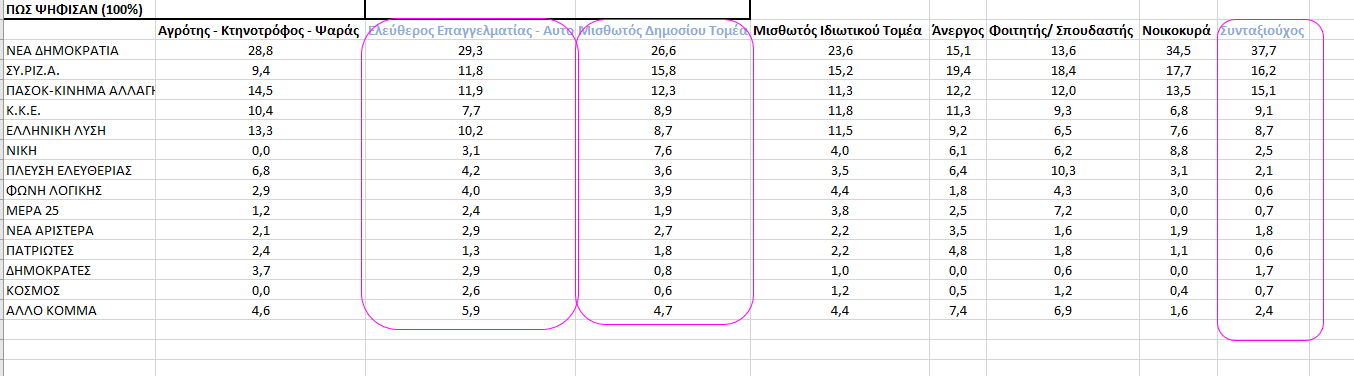This screenshot has width=1354, height=376.
Task: Click '3,1' in the ΝΙΚΗ row
Action: pyautogui.click(x=470, y=151)
